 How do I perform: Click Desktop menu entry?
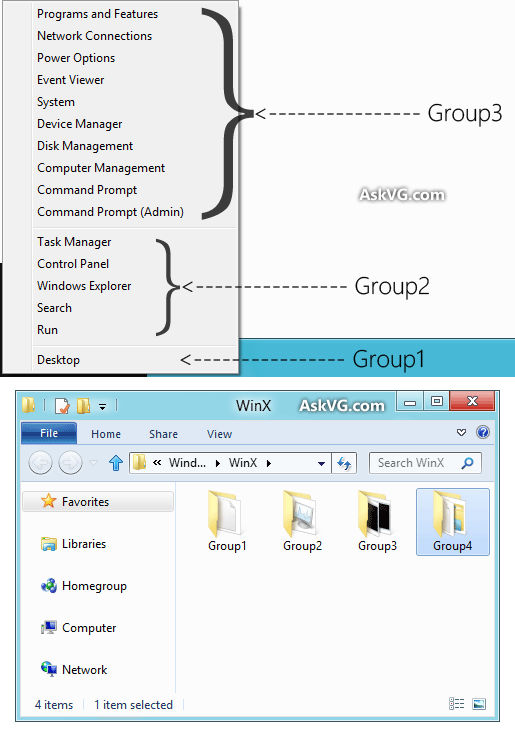[58, 360]
